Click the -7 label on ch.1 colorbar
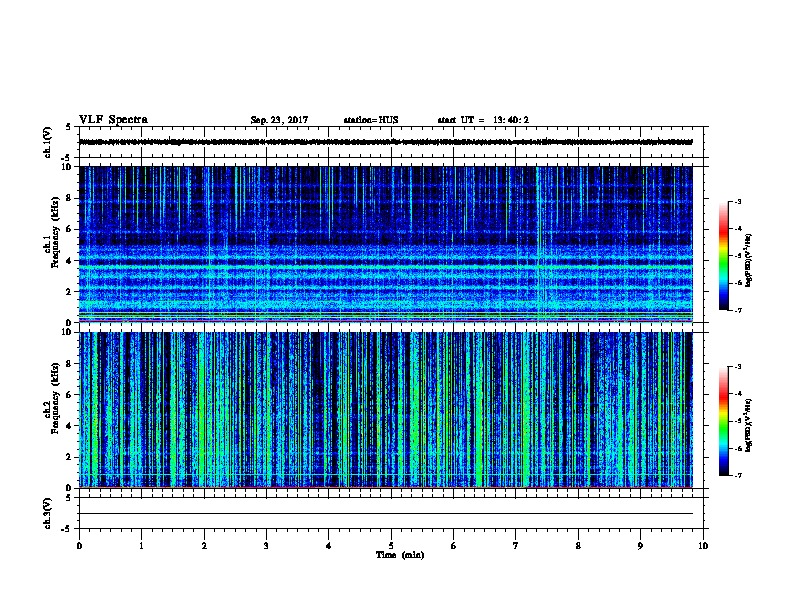The height and width of the screenshot is (612, 792). click(738, 310)
